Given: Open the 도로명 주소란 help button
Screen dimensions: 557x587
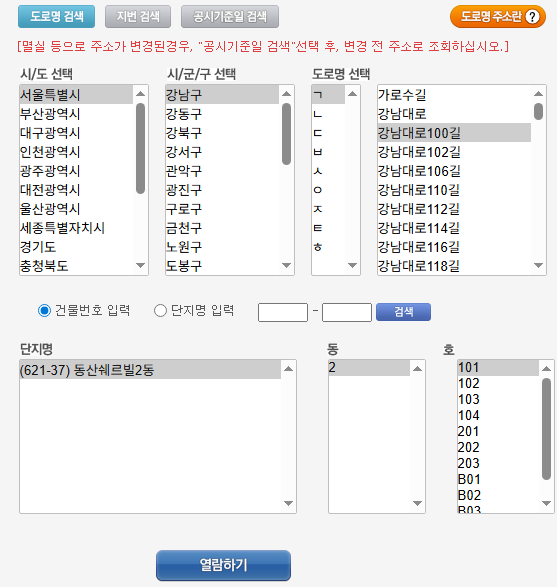Looking at the screenshot, I should [497, 16].
